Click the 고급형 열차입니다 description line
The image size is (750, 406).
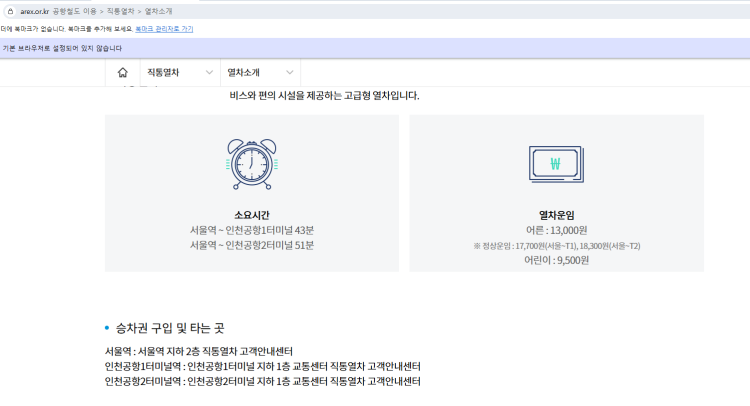[324, 96]
